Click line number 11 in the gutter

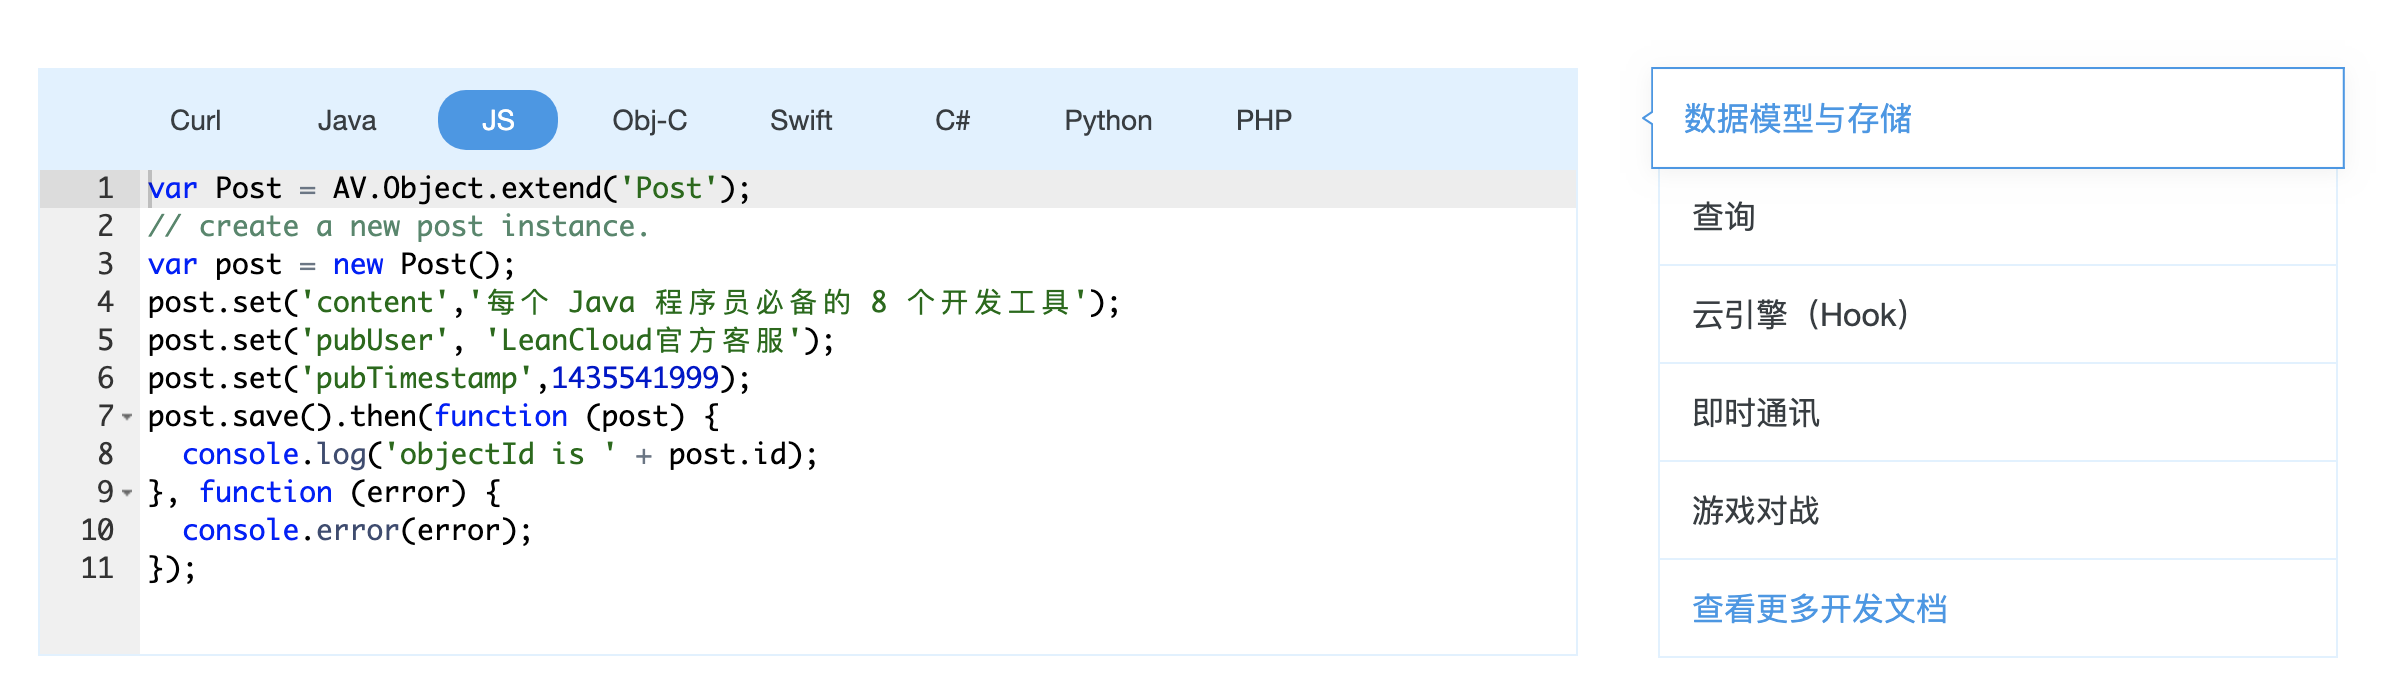(97, 568)
